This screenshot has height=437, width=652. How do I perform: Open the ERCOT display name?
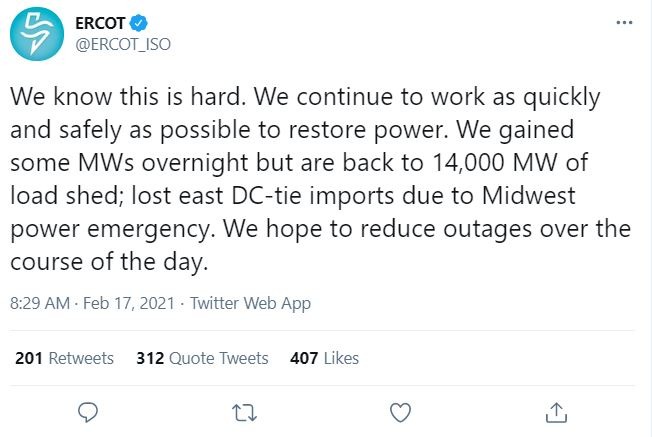click(100, 23)
